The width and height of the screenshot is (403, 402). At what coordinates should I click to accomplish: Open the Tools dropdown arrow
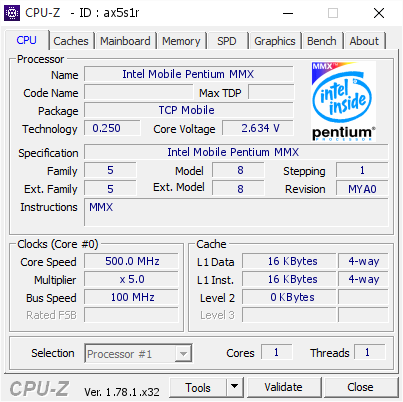(x=235, y=387)
